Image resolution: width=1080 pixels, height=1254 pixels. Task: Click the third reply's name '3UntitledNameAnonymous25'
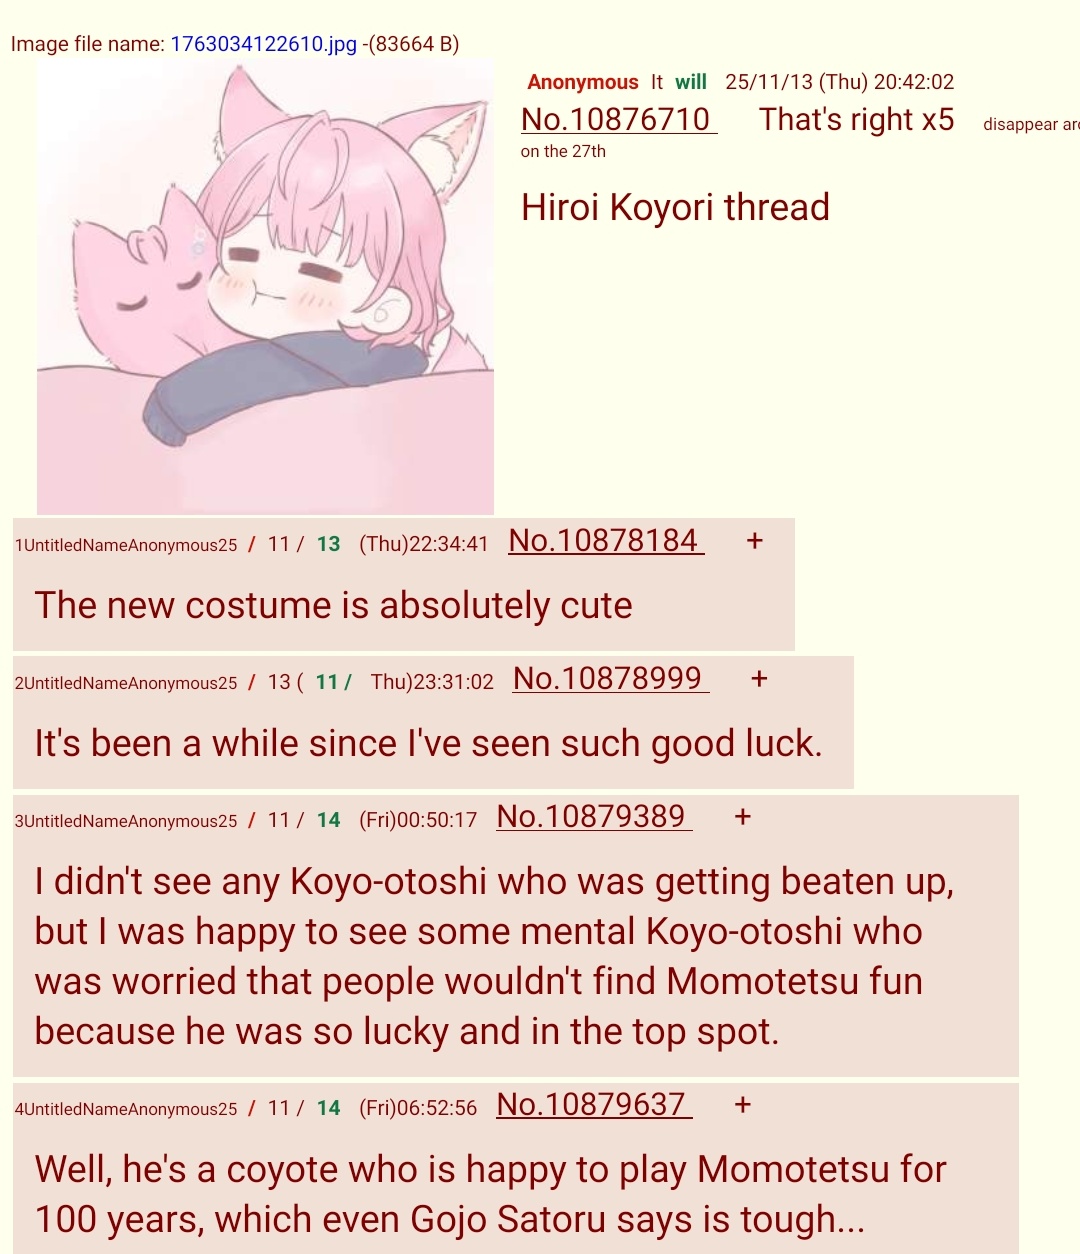tap(126, 821)
